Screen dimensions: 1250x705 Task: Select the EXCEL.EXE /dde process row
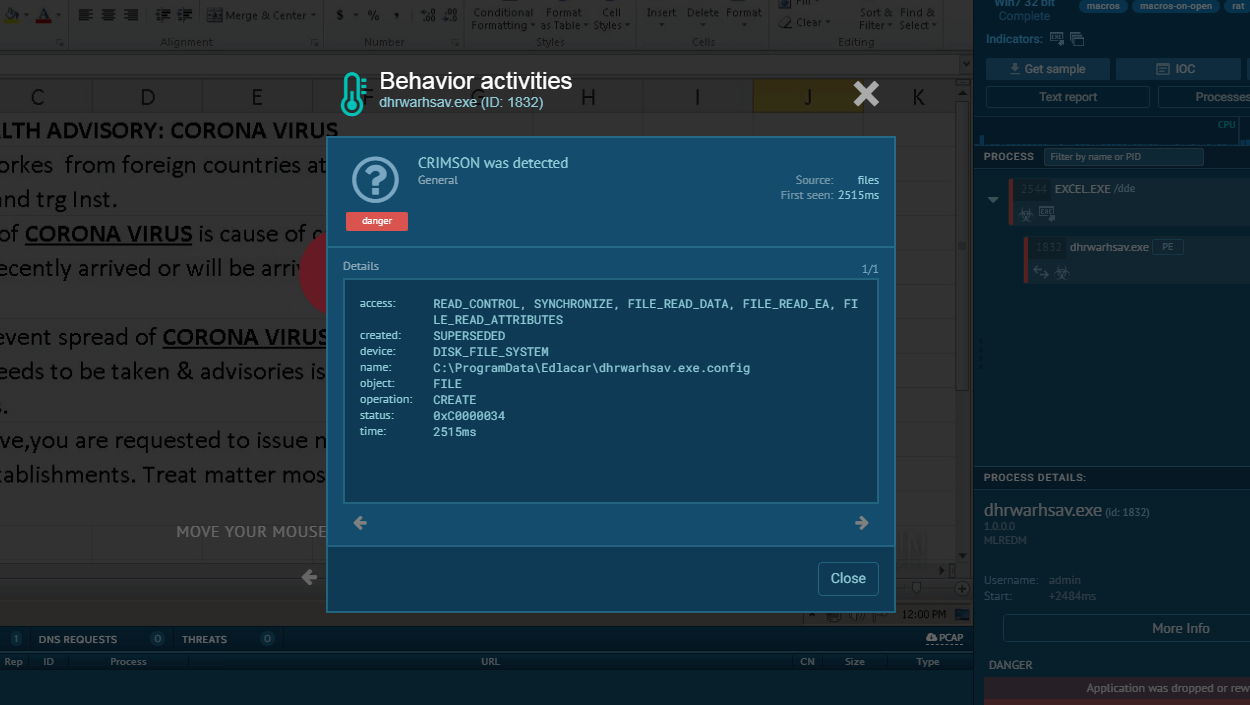1130,202
